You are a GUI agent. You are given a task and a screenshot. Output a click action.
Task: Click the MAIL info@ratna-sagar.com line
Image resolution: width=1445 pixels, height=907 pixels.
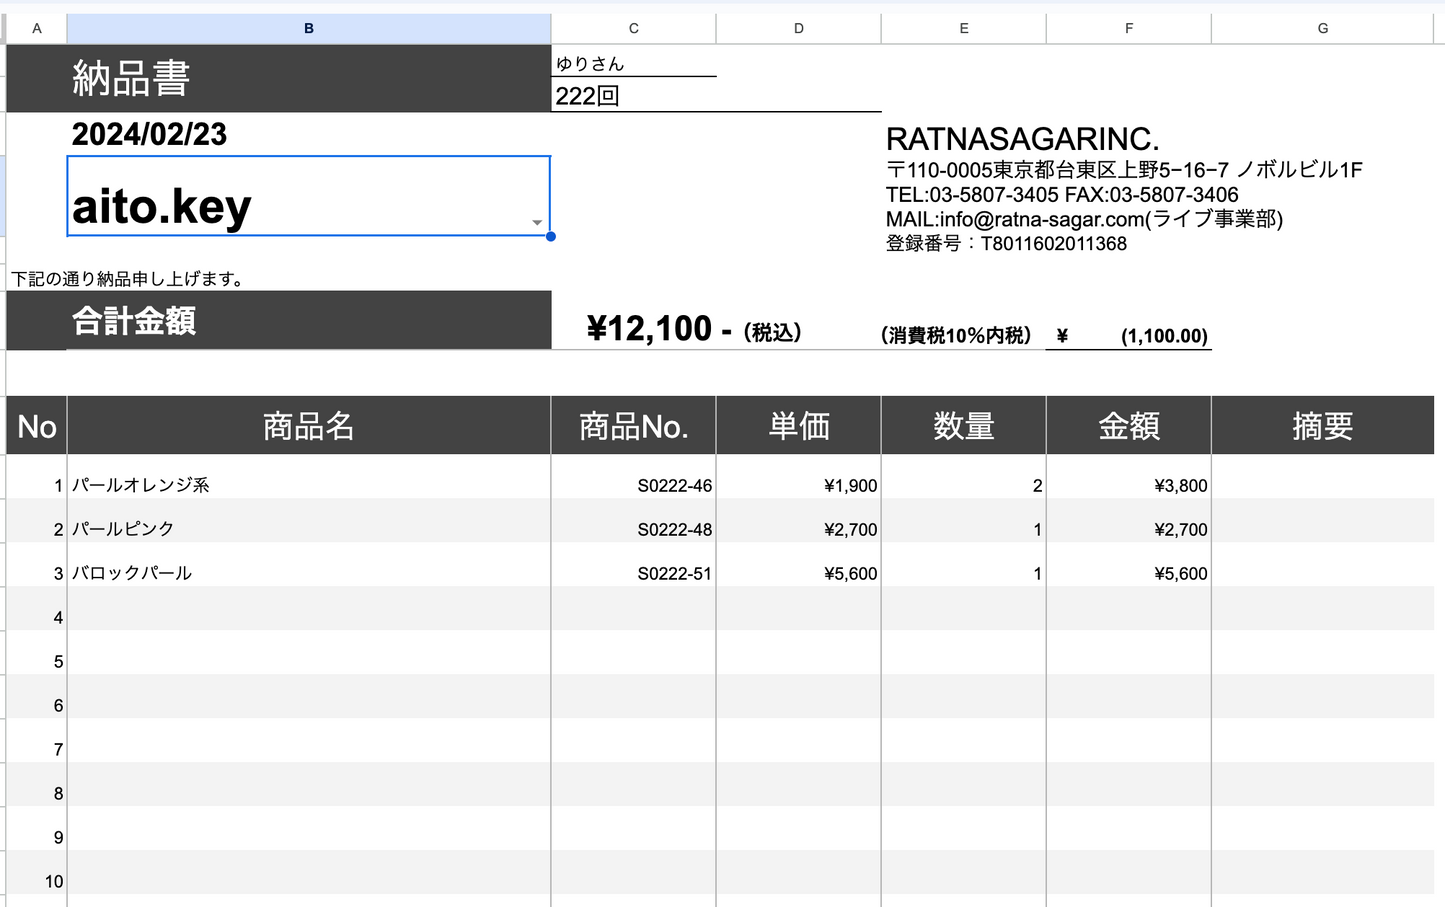click(x=1084, y=219)
